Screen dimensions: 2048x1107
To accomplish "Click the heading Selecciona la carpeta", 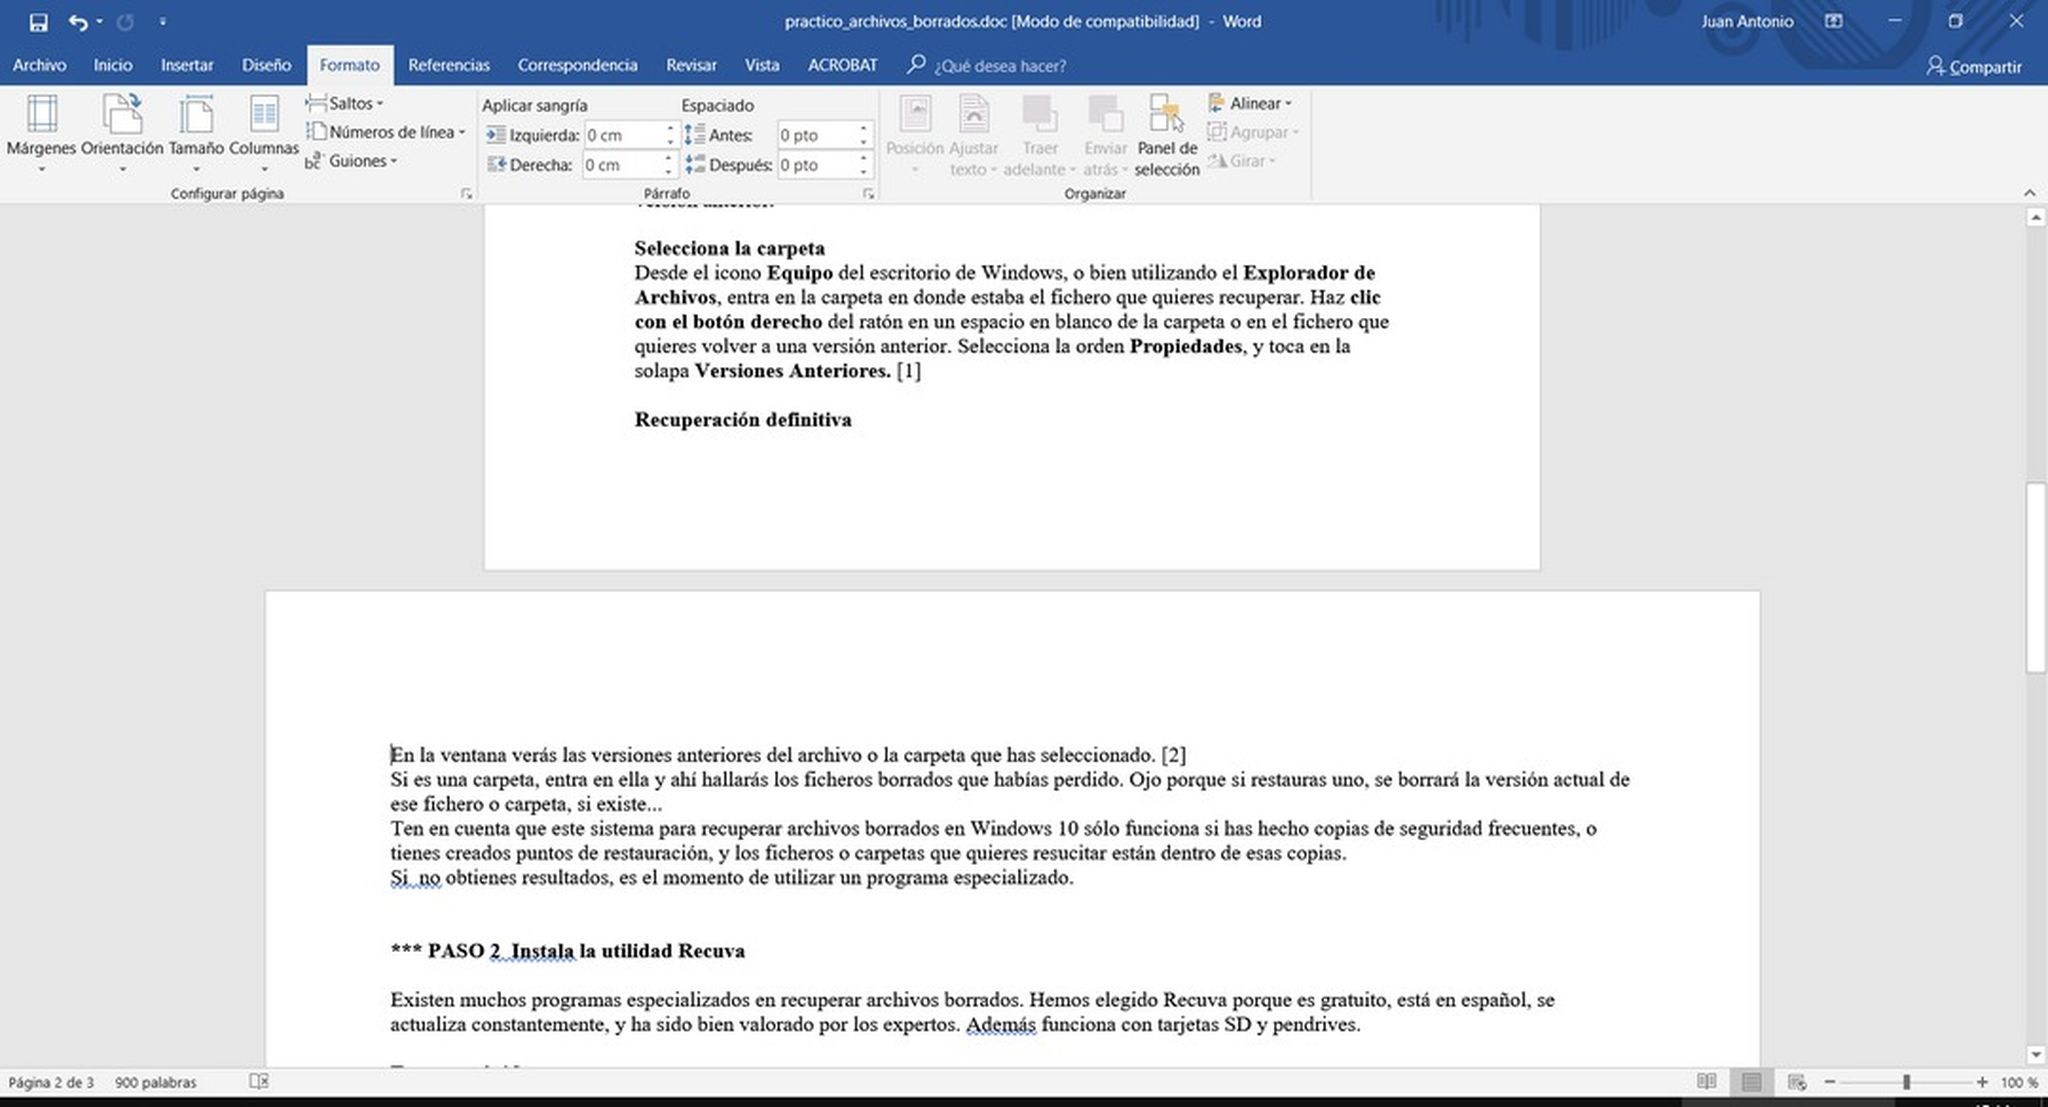I will pos(730,248).
